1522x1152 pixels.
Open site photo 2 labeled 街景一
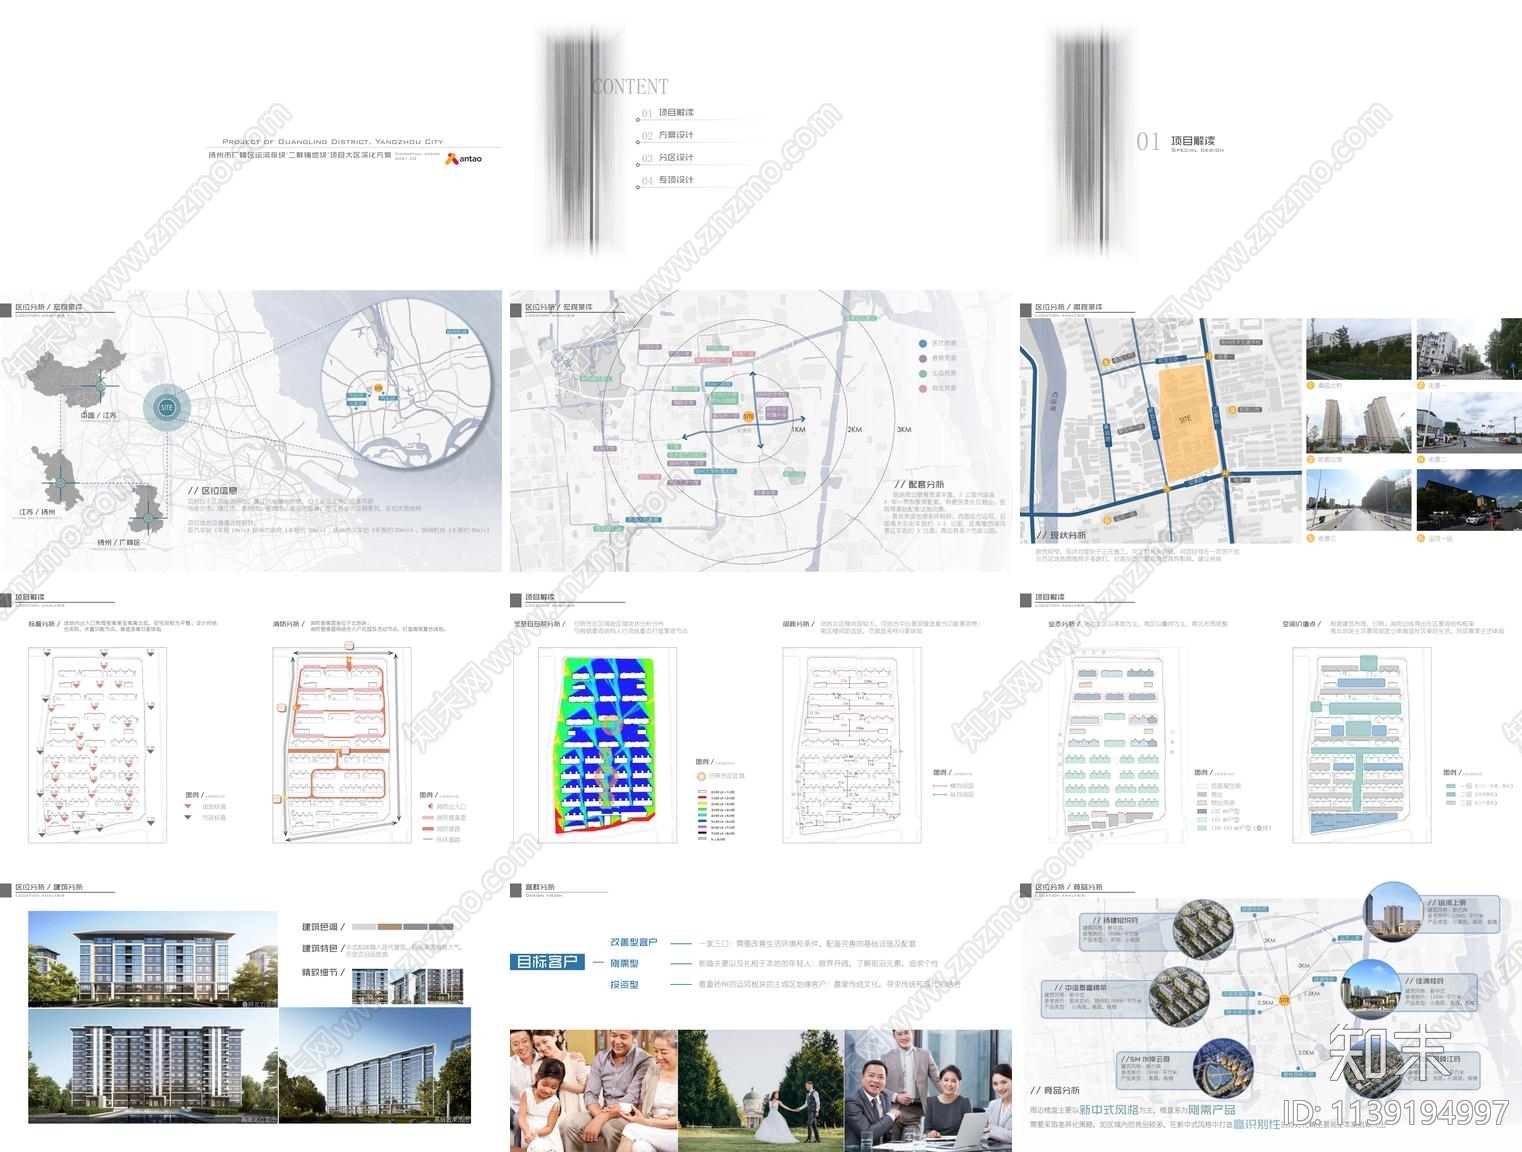tap(1468, 350)
